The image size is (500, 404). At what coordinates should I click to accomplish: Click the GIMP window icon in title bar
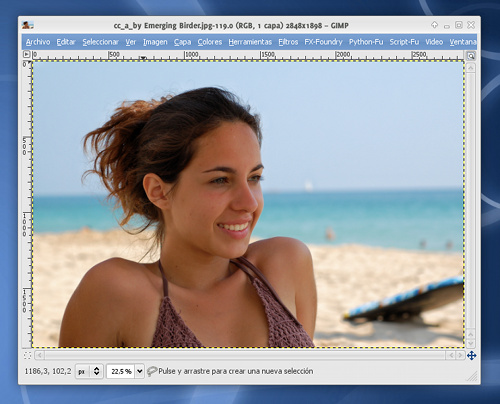pyautogui.click(x=28, y=25)
